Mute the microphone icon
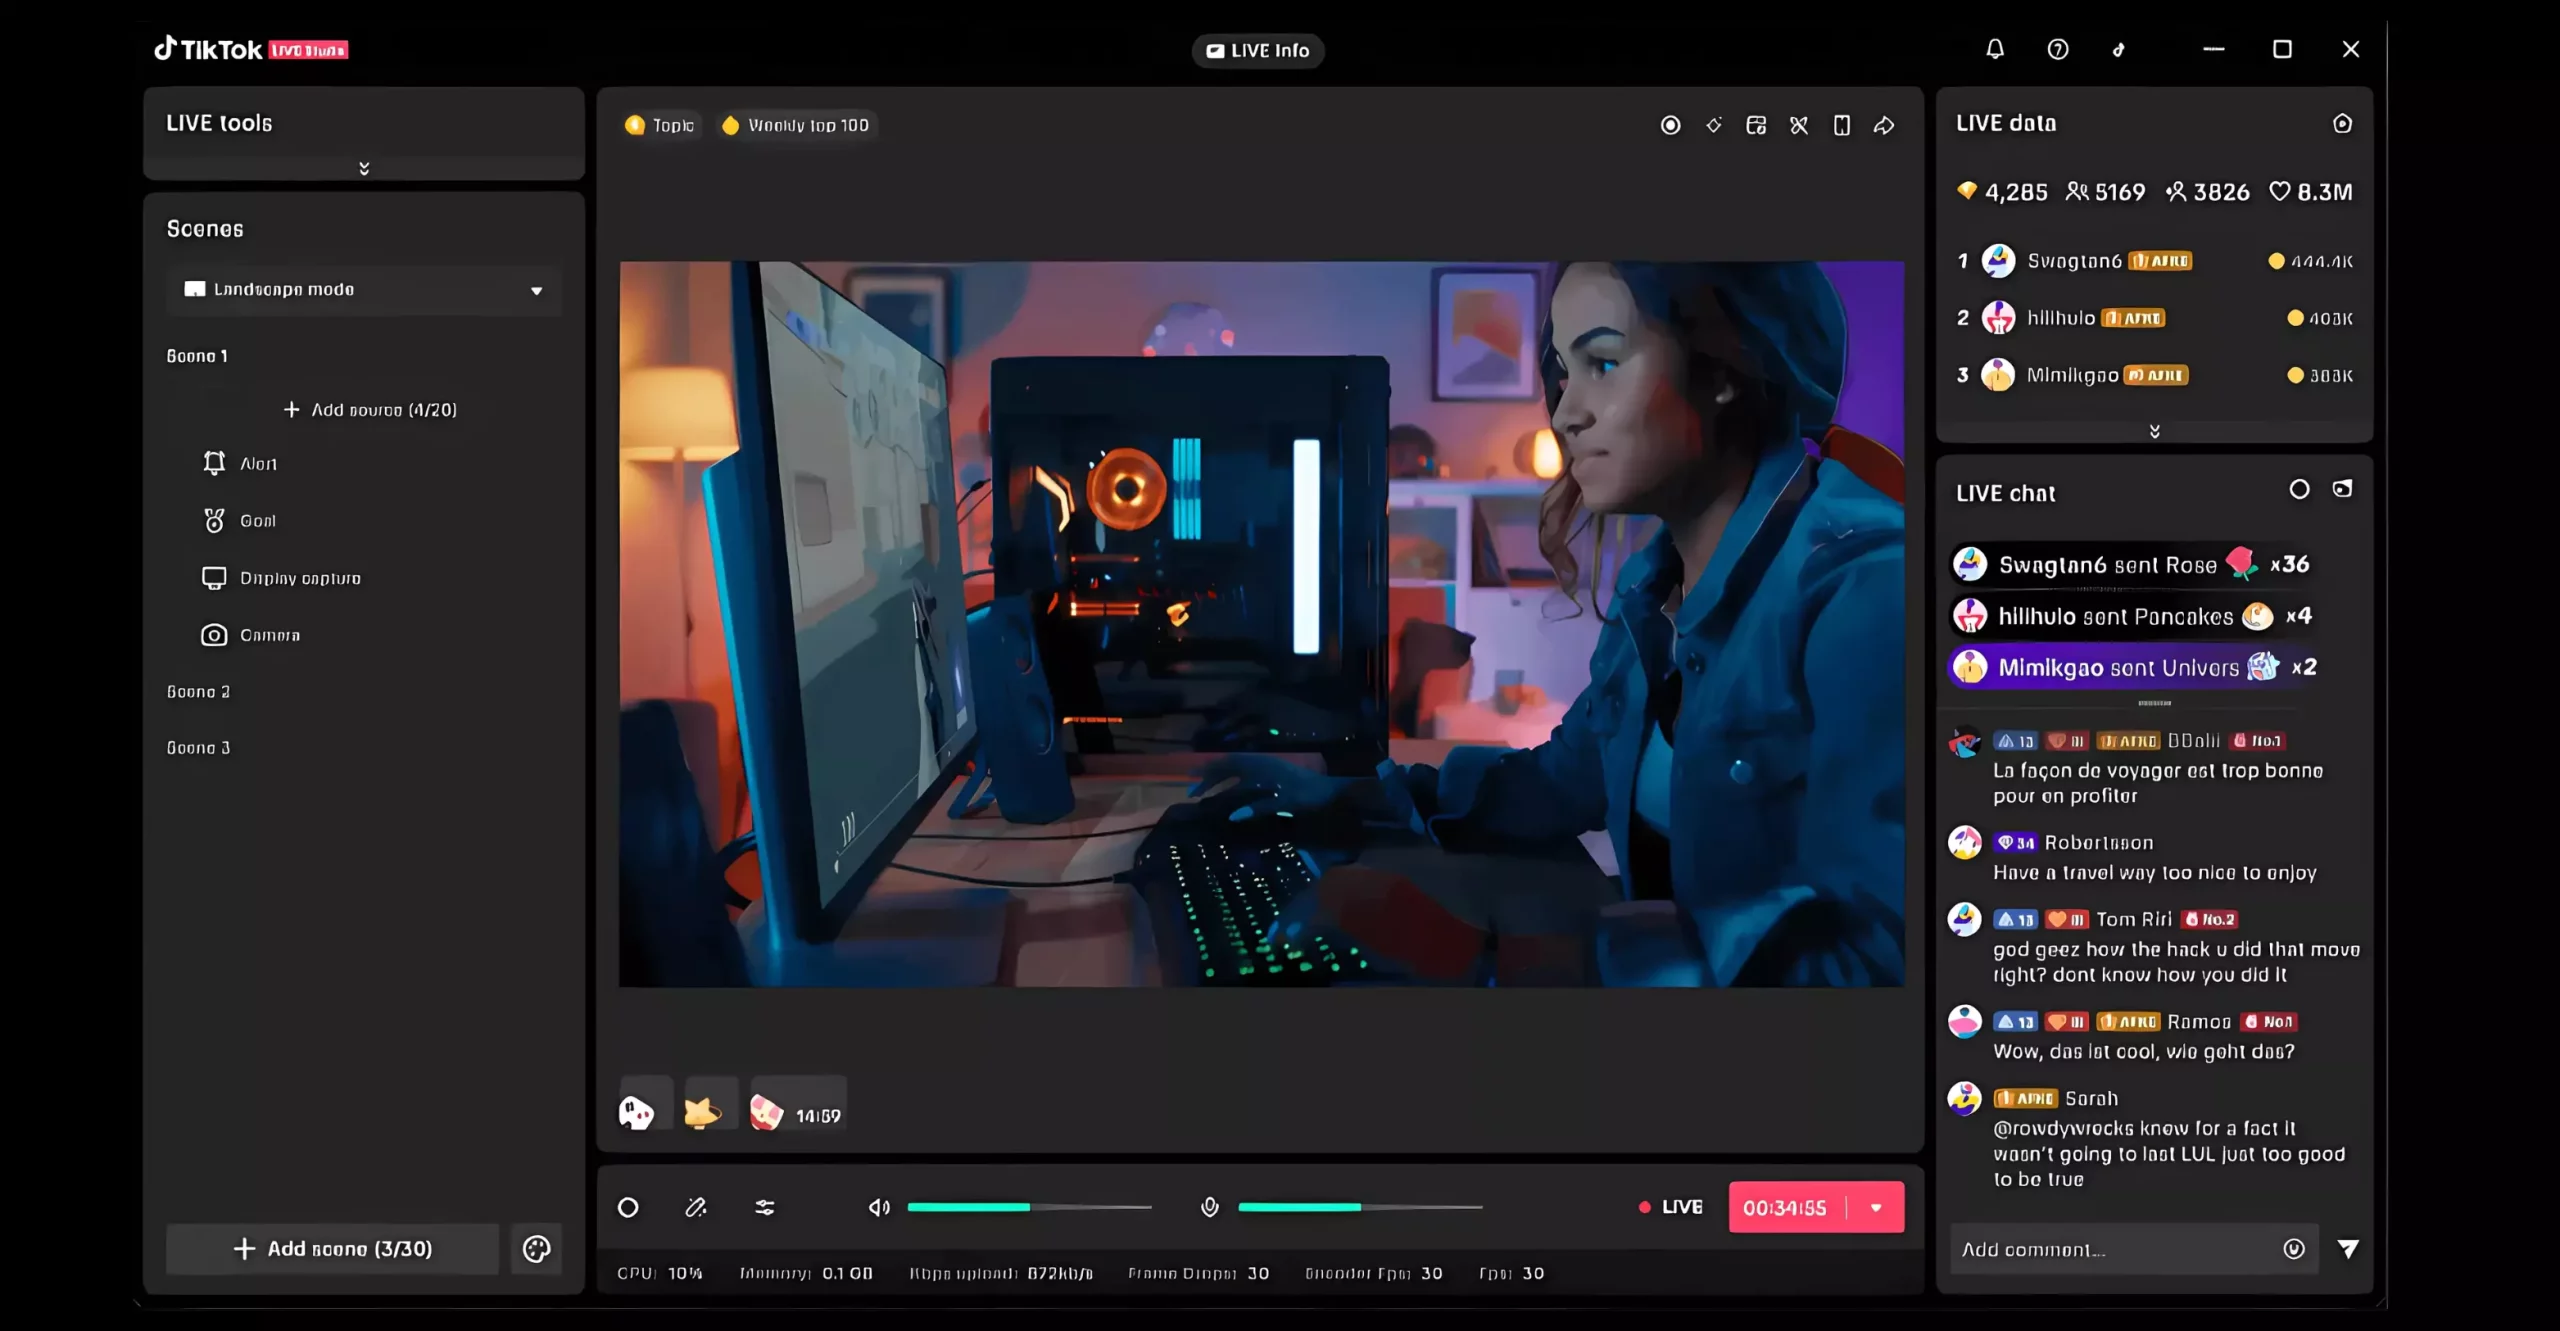 (1210, 1208)
